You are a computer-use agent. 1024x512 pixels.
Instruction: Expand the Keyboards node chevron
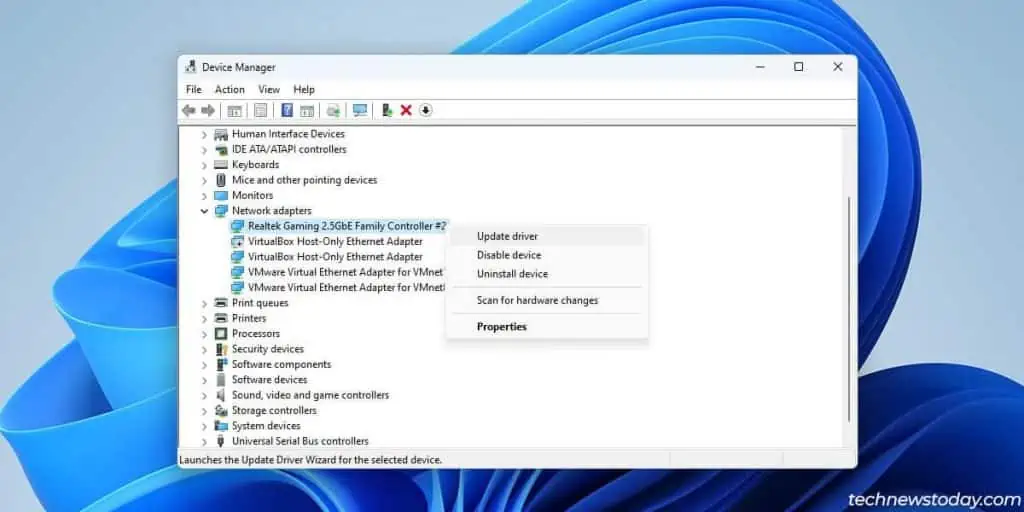tap(204, 165)
